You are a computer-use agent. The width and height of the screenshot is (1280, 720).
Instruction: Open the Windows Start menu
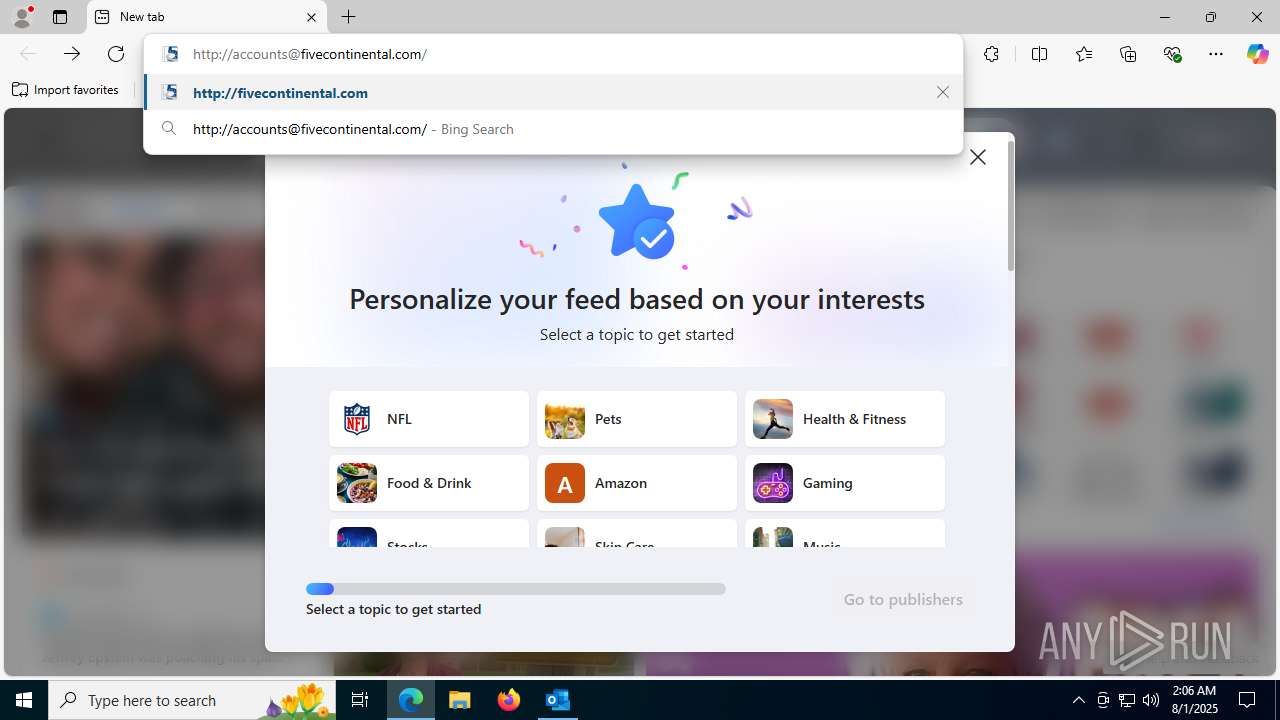click(24, 700)
